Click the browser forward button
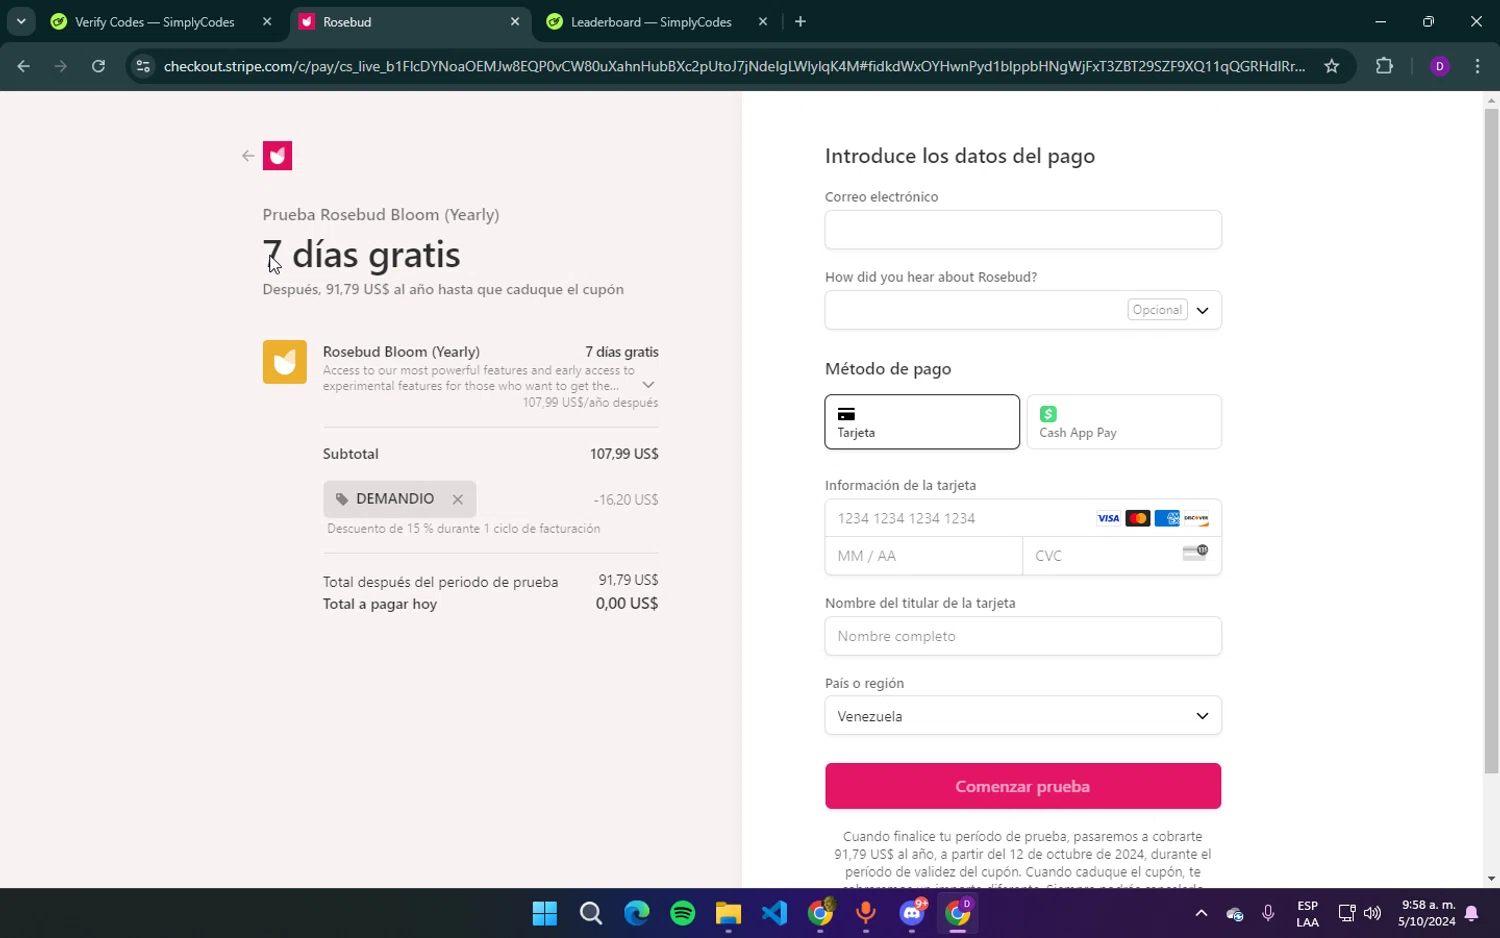 [x=61, y=66]
